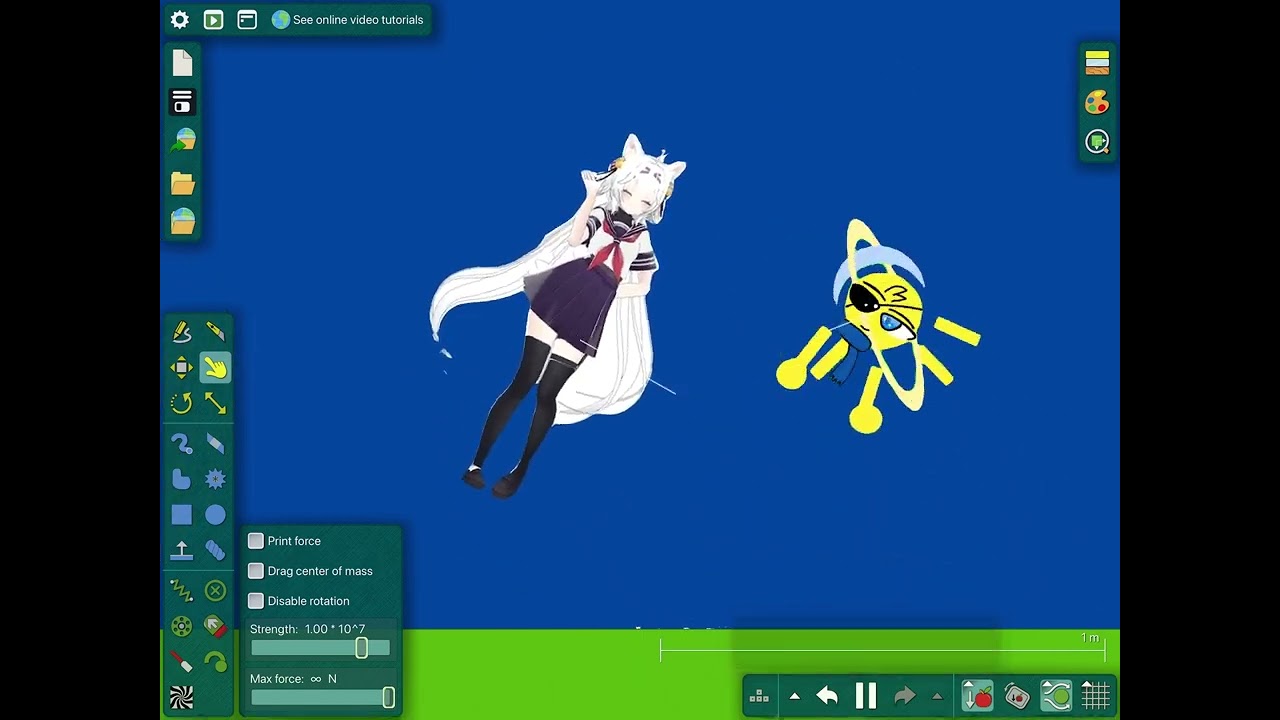Select the Eraser tool
Image resolution: width=1280 pixels, height=720 pixels.
pyautogui.click(x=215, y=443)
